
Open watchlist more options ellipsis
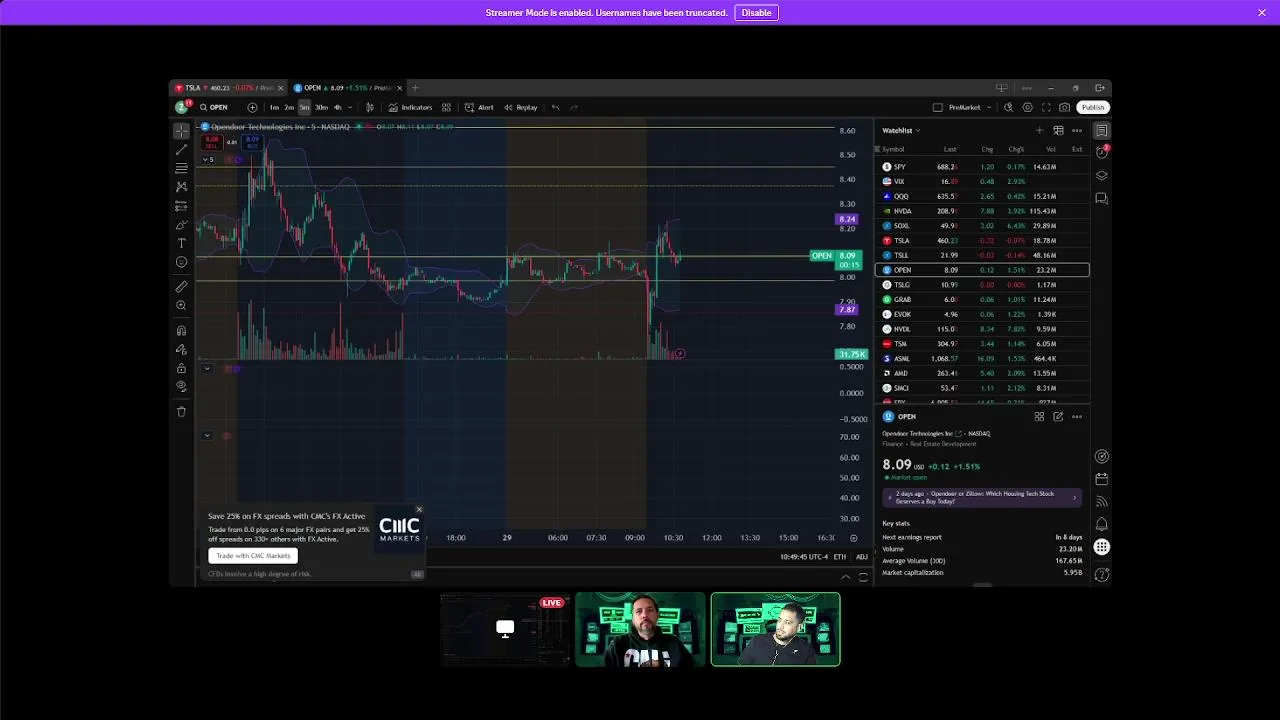click(1077, 130)
